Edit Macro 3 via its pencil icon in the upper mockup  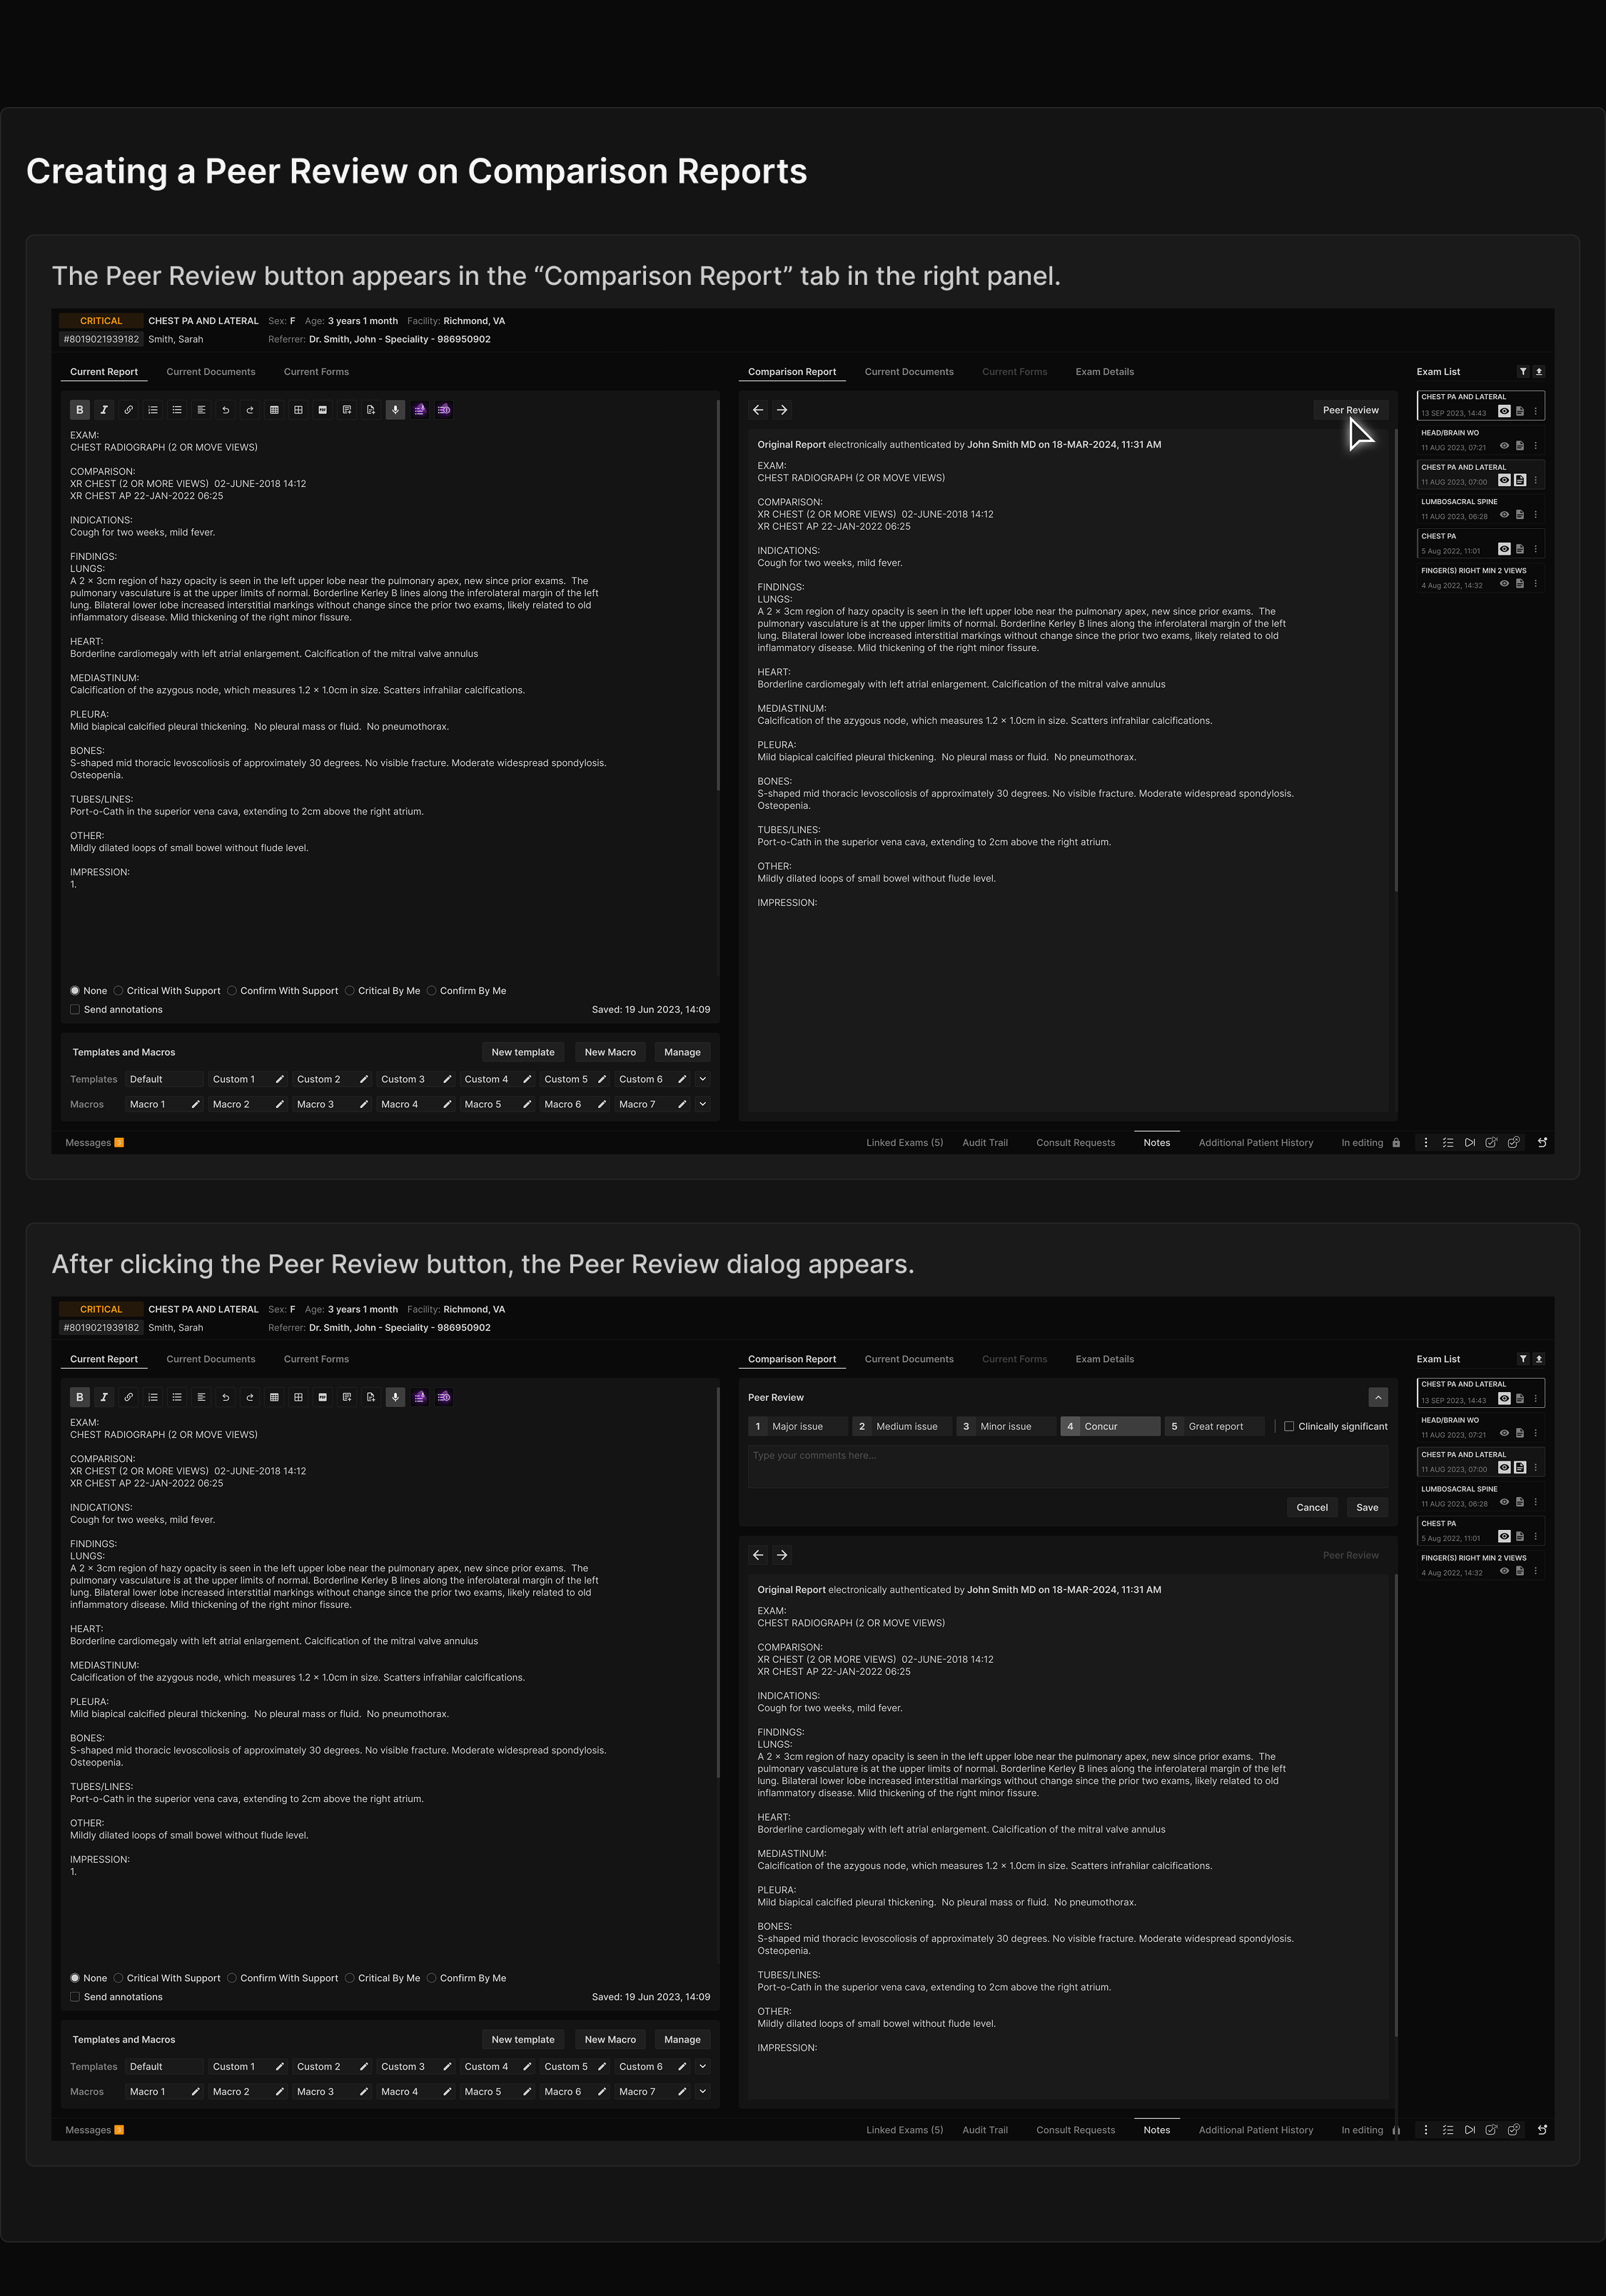pos(364,1105)
